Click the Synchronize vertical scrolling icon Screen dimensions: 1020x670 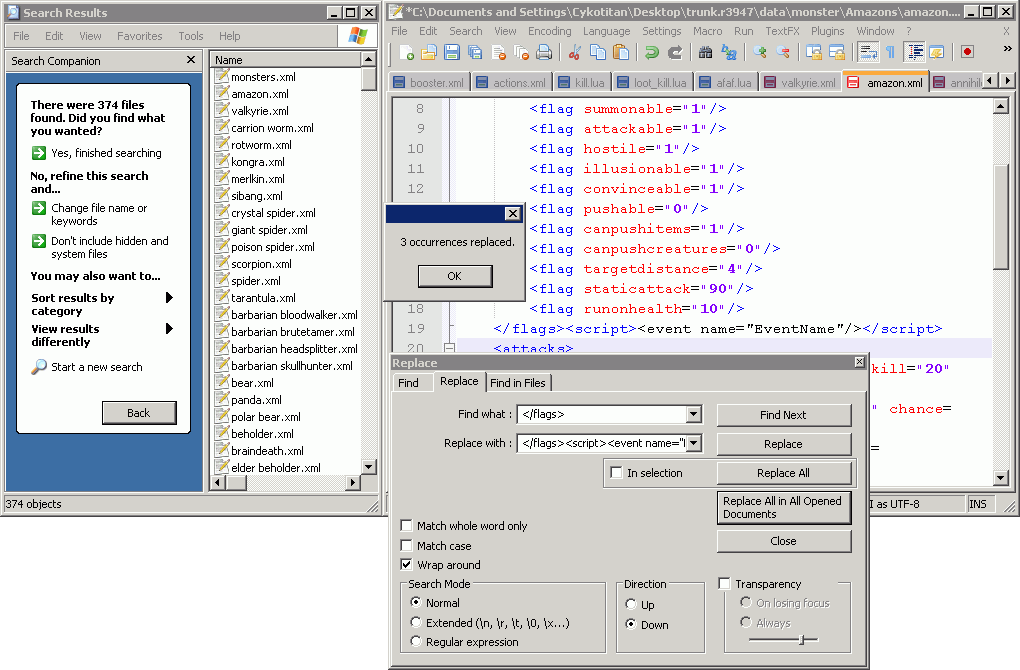tap(813, 53)
